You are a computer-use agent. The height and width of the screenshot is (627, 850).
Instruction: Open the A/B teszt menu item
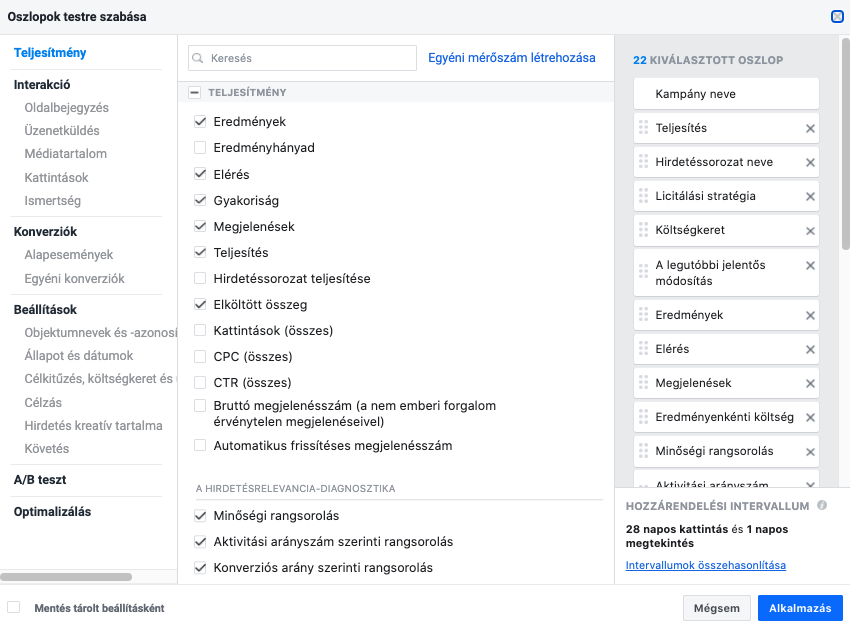(40, 480)
